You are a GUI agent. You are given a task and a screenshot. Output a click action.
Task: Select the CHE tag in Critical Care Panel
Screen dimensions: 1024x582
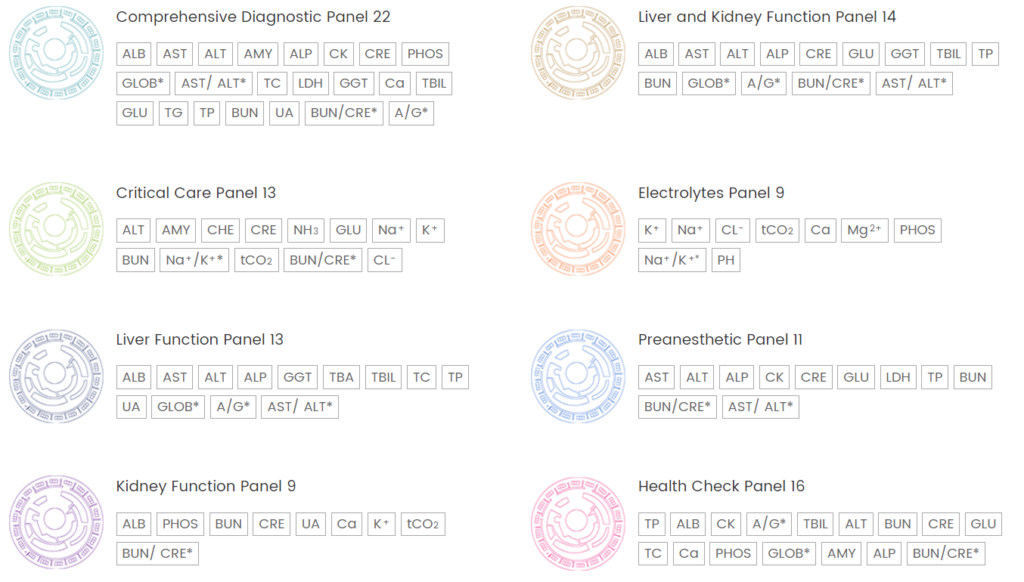coord(221,230)
